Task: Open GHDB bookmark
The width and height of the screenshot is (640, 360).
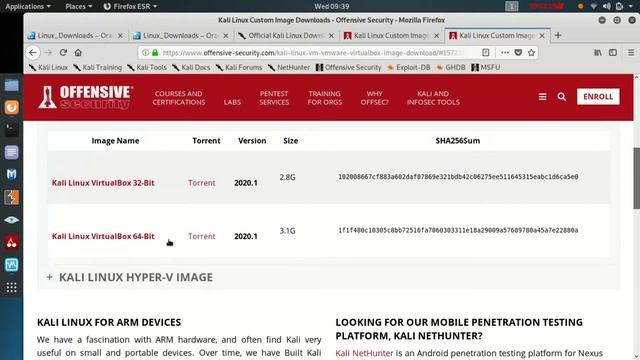Action: coord(451,67)
